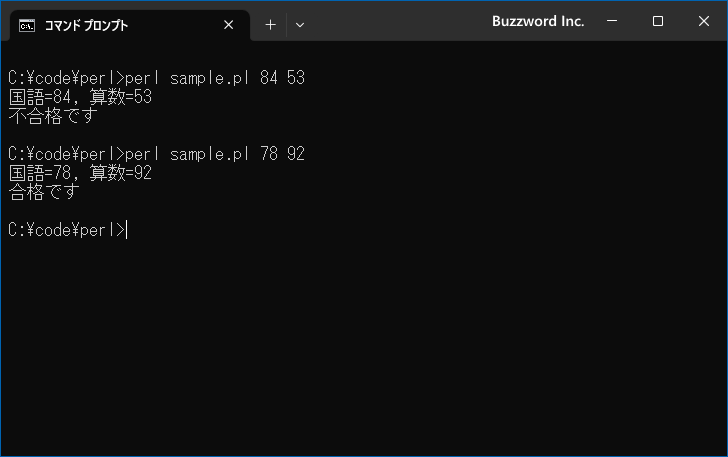The image size is (728, 457).
Task: Click the Buzzword Inc. title text
Action: (538, 21)
